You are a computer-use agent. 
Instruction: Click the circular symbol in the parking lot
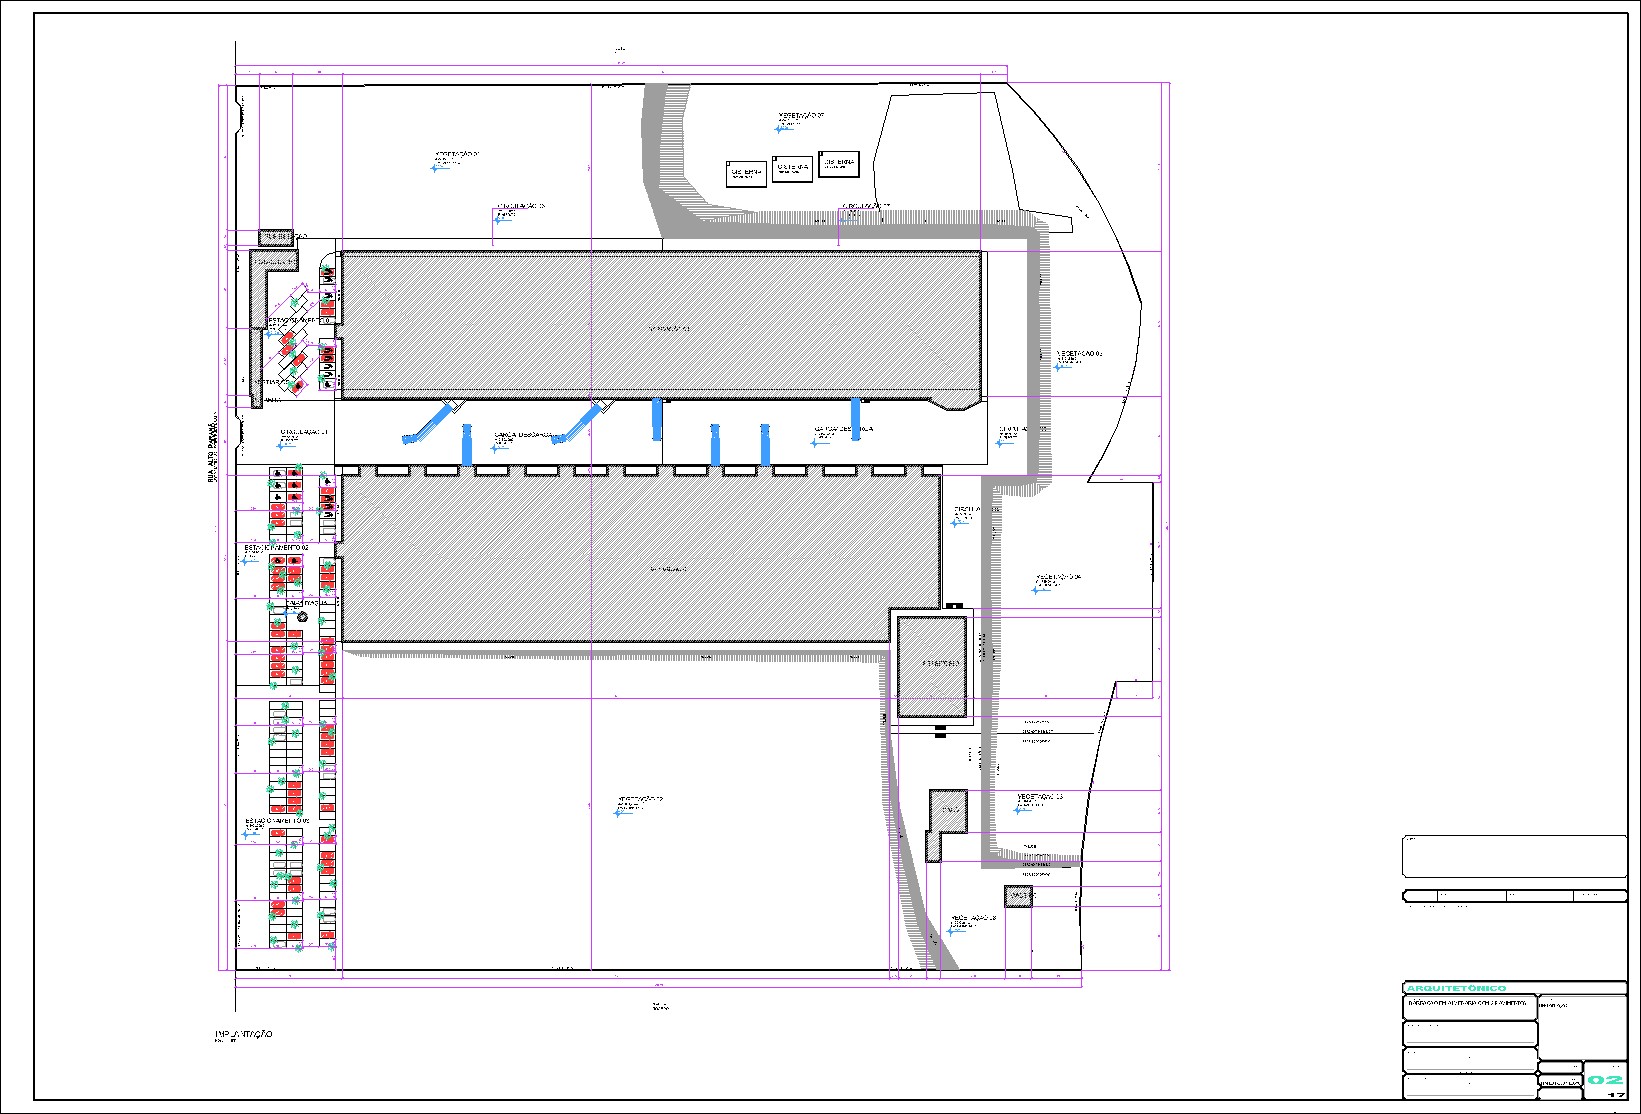tap(302, 617)
